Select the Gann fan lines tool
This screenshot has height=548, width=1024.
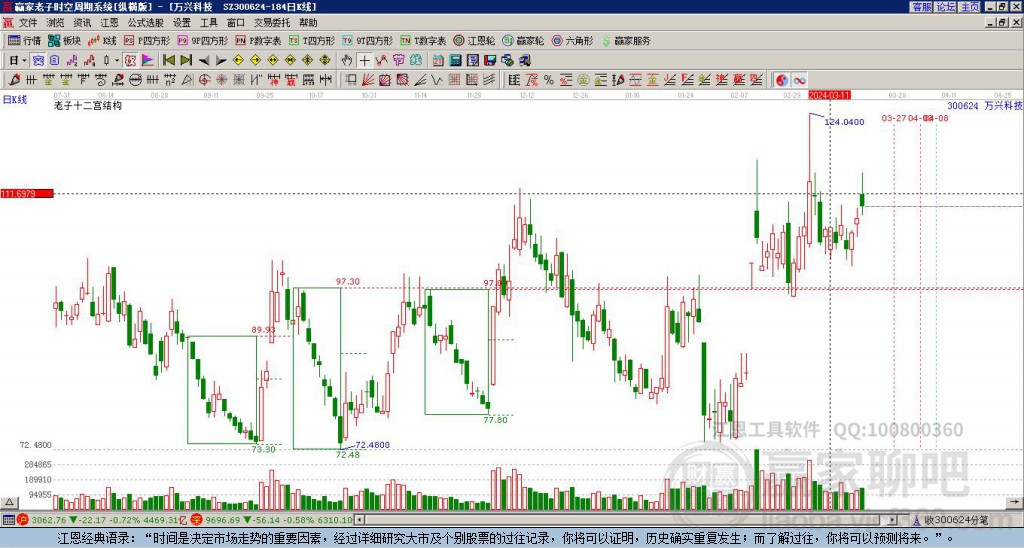pos(368,80)
